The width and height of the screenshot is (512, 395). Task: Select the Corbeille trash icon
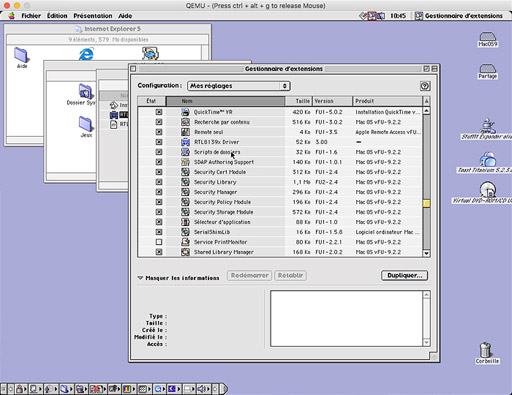tap(486, 350)
